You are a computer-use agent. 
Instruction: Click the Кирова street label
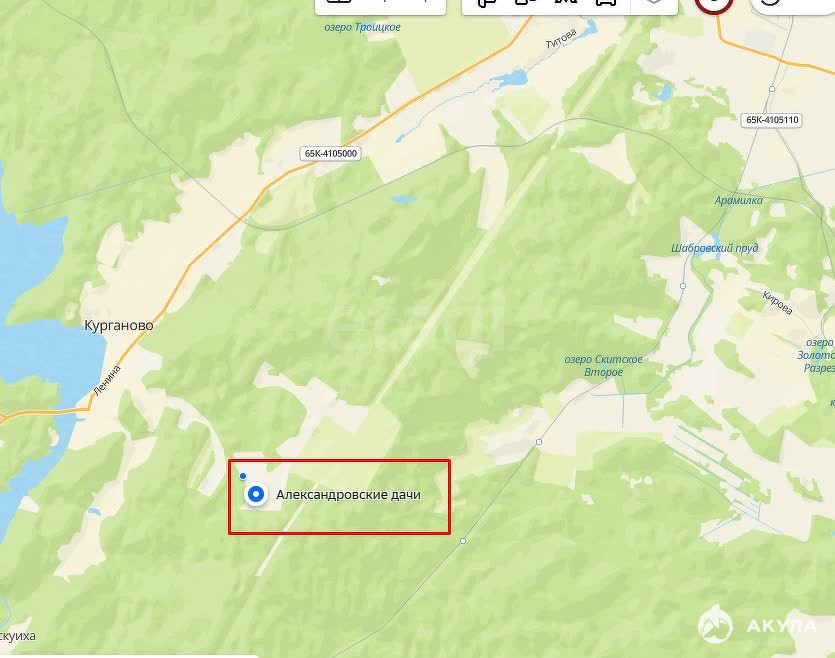tap(777, 303)
